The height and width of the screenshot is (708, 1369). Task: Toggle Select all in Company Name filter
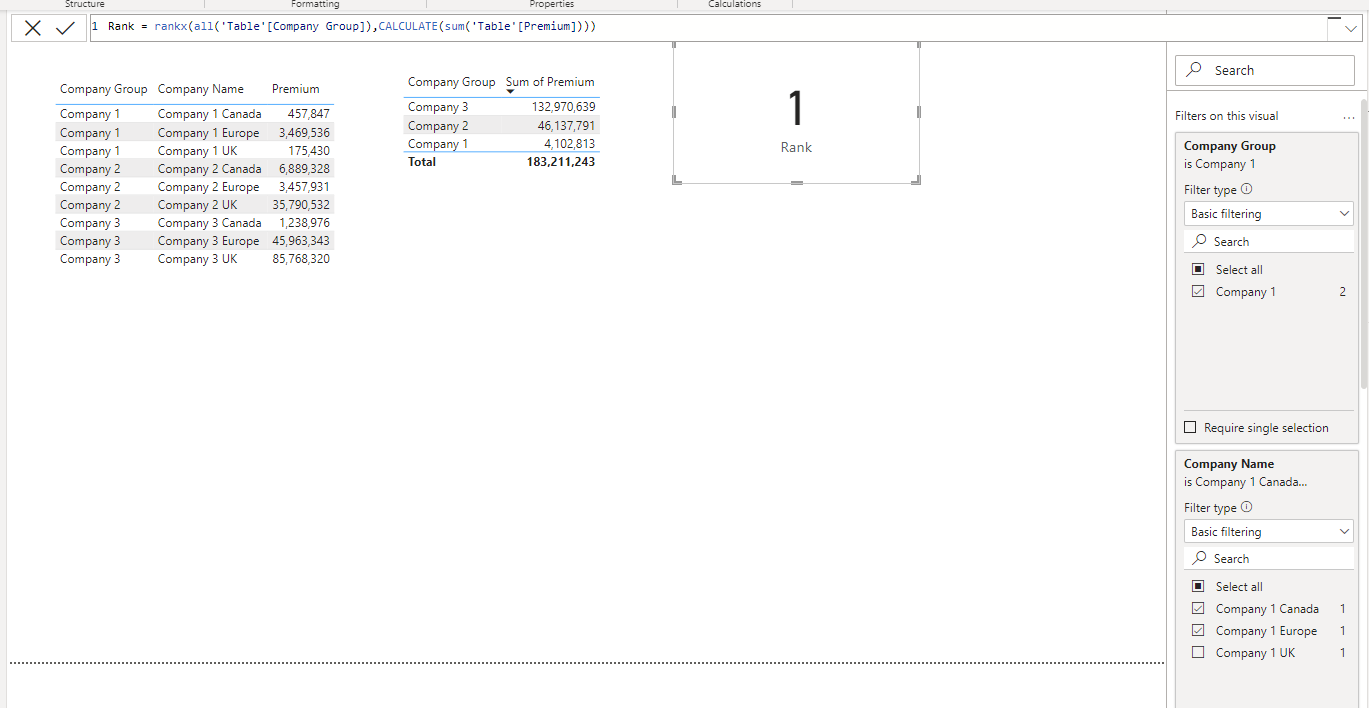pyautogui.click(x=1198, y=587)
